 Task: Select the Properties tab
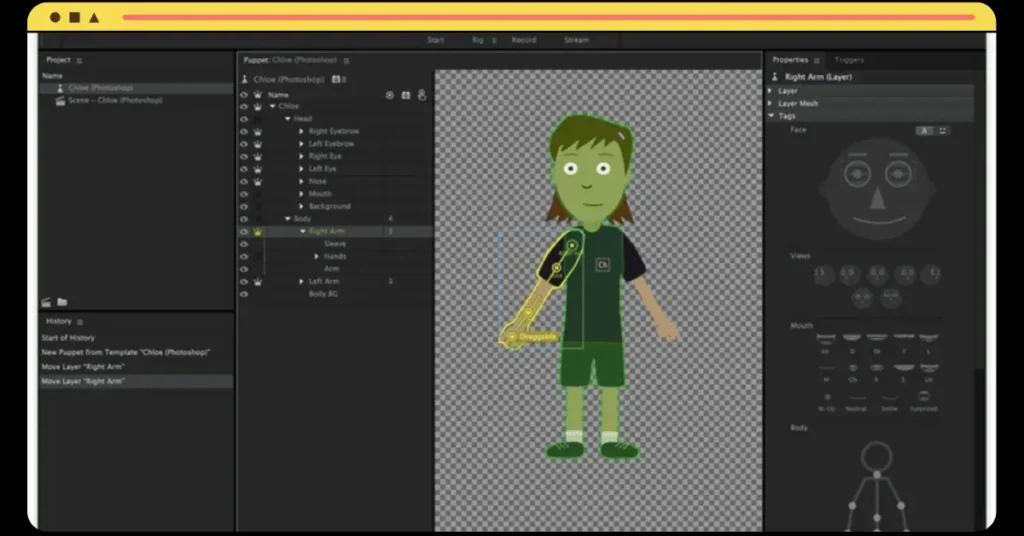790,60
